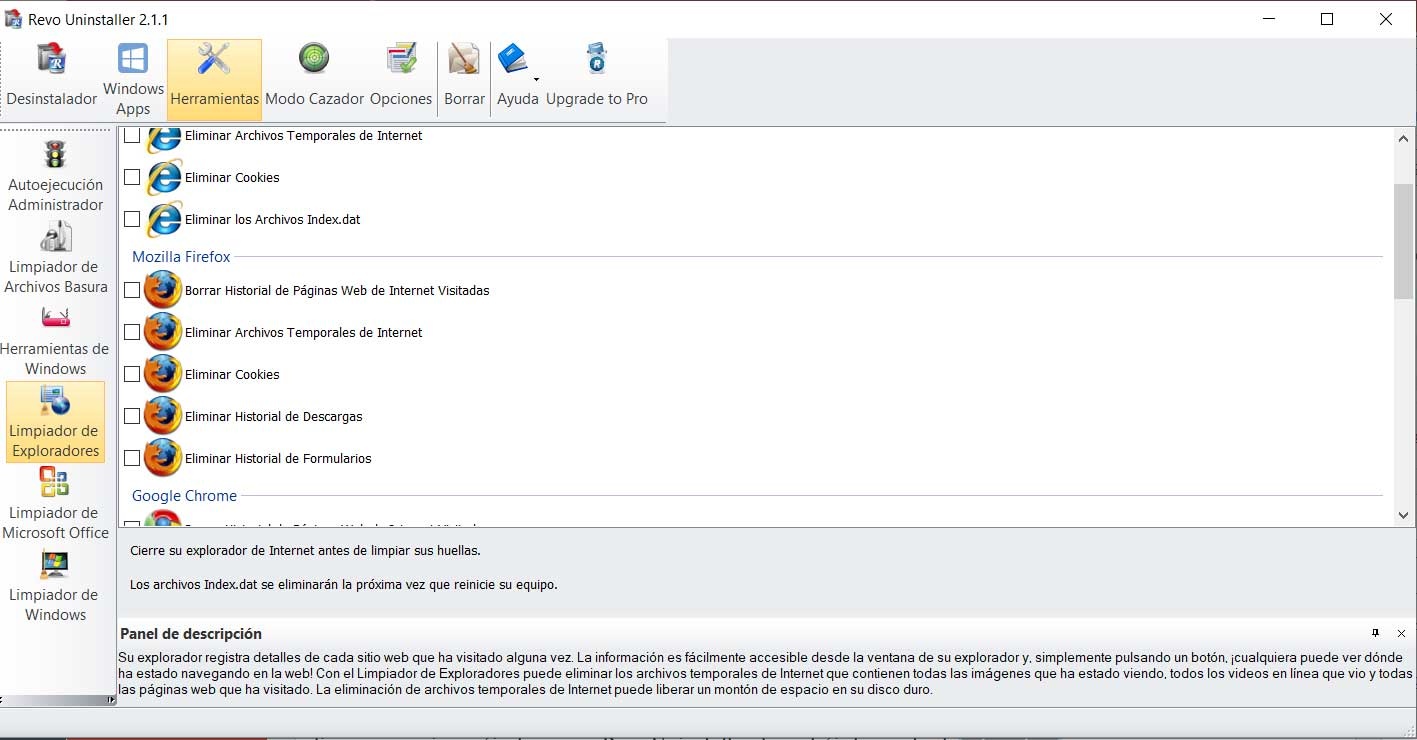The image size is (1417, 740).
Task: Select Firefox 'Eliminar Archivos Temporales de Internet' label
Action: (304, 332)
